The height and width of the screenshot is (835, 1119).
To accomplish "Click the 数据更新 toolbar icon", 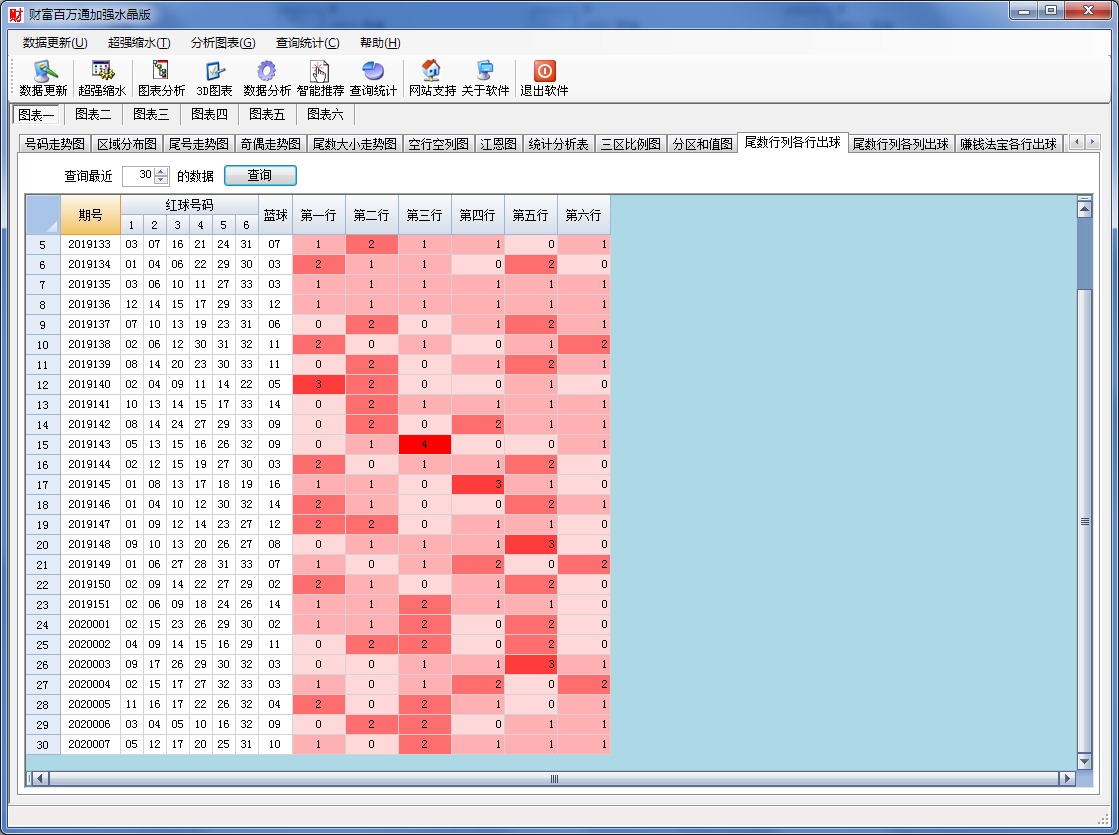I will point(43,71).
